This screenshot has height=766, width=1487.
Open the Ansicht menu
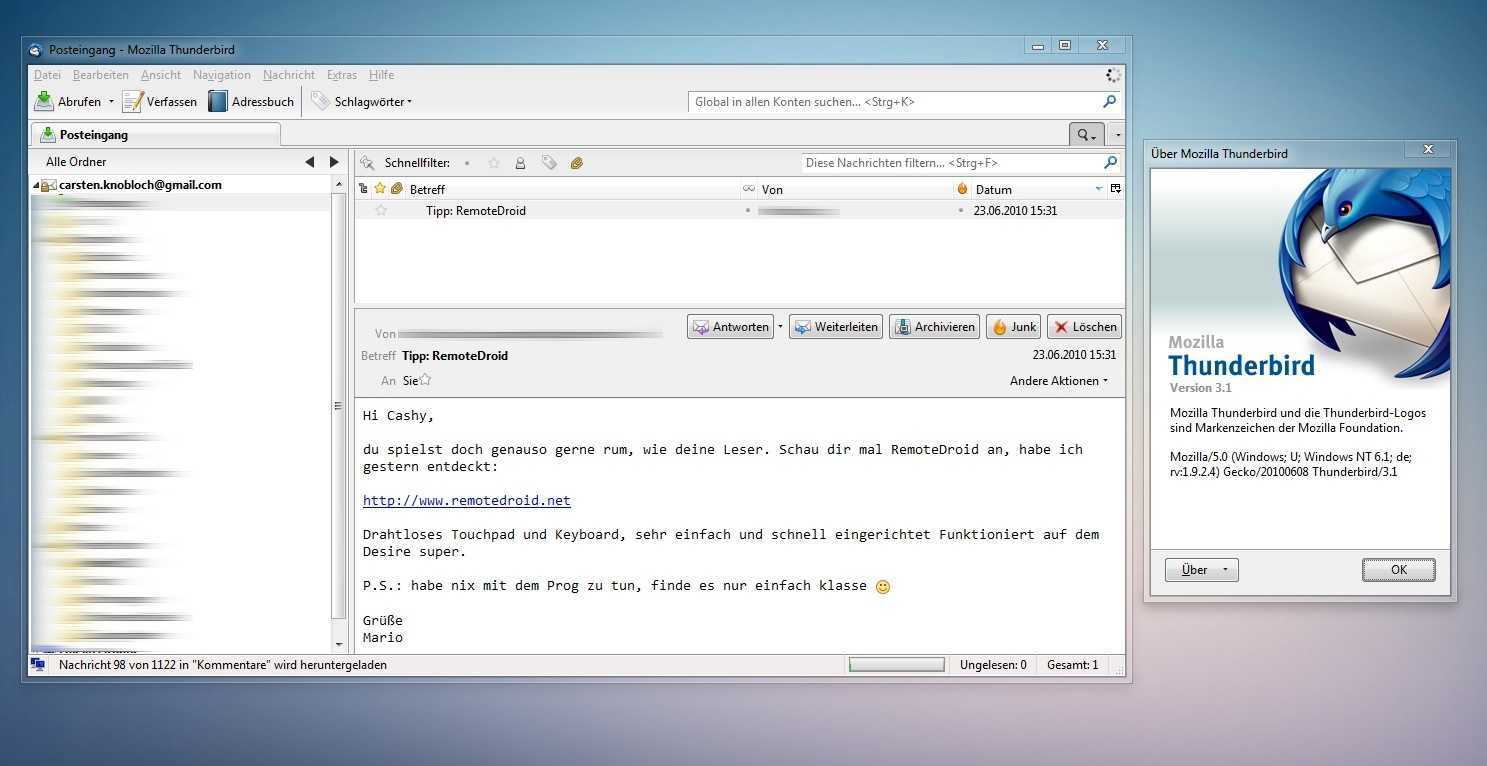point(161,75)
